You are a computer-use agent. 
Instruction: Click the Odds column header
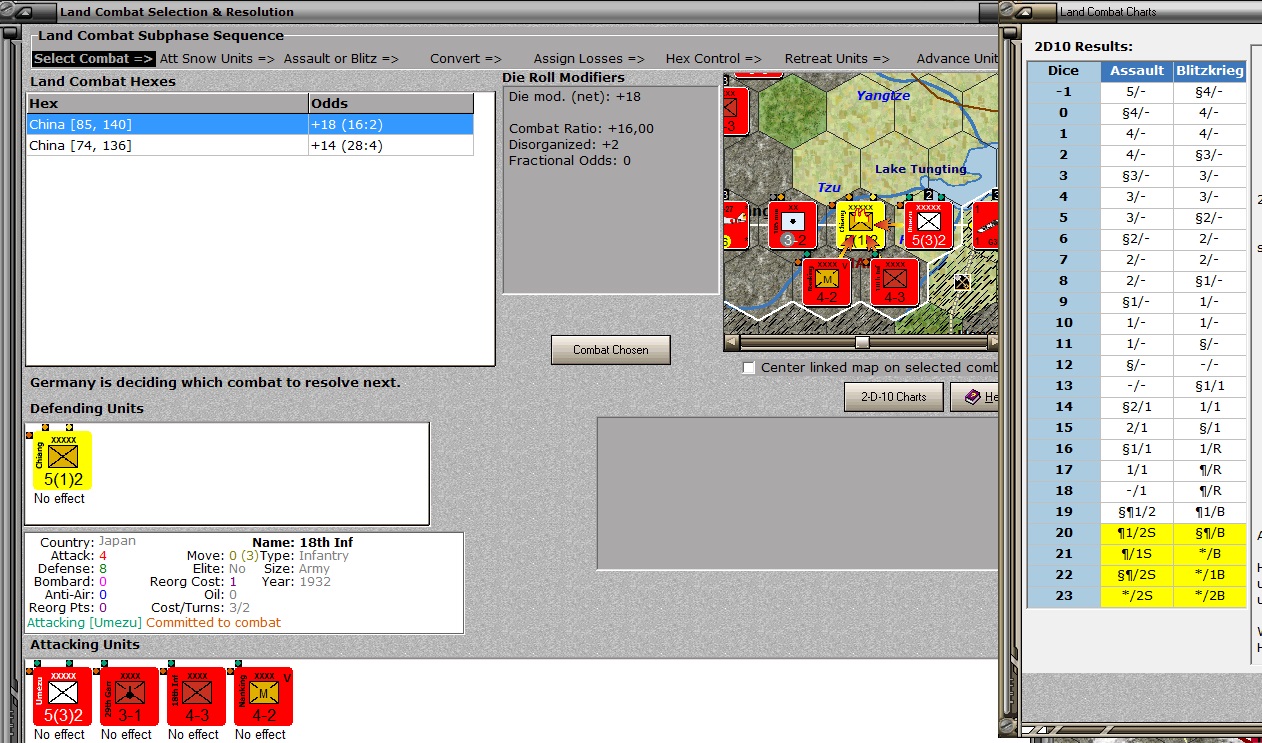click(x=390, y=104)
